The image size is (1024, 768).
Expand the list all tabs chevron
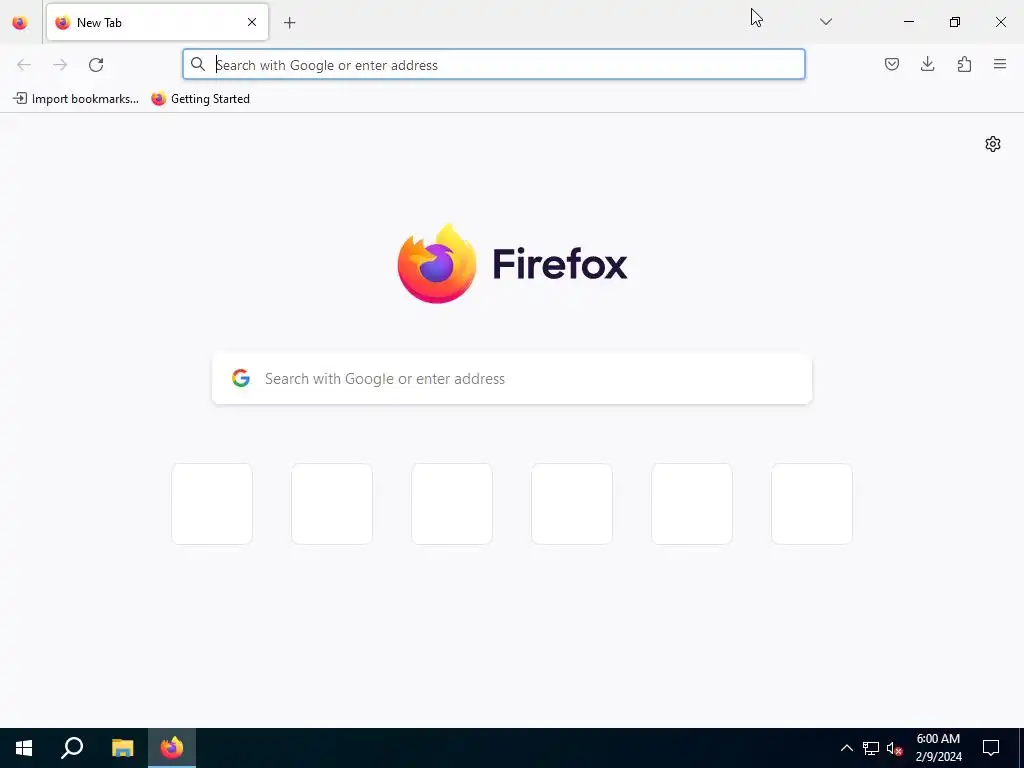pos(825,22)
